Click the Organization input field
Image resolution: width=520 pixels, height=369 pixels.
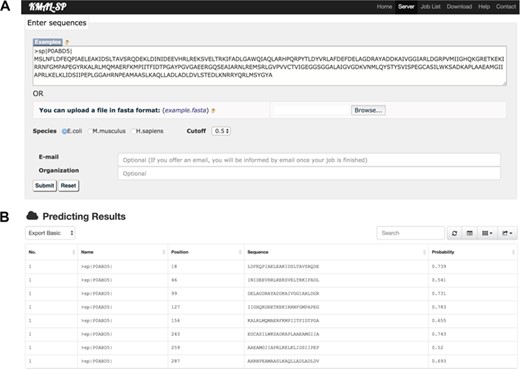tap(309, 174)
